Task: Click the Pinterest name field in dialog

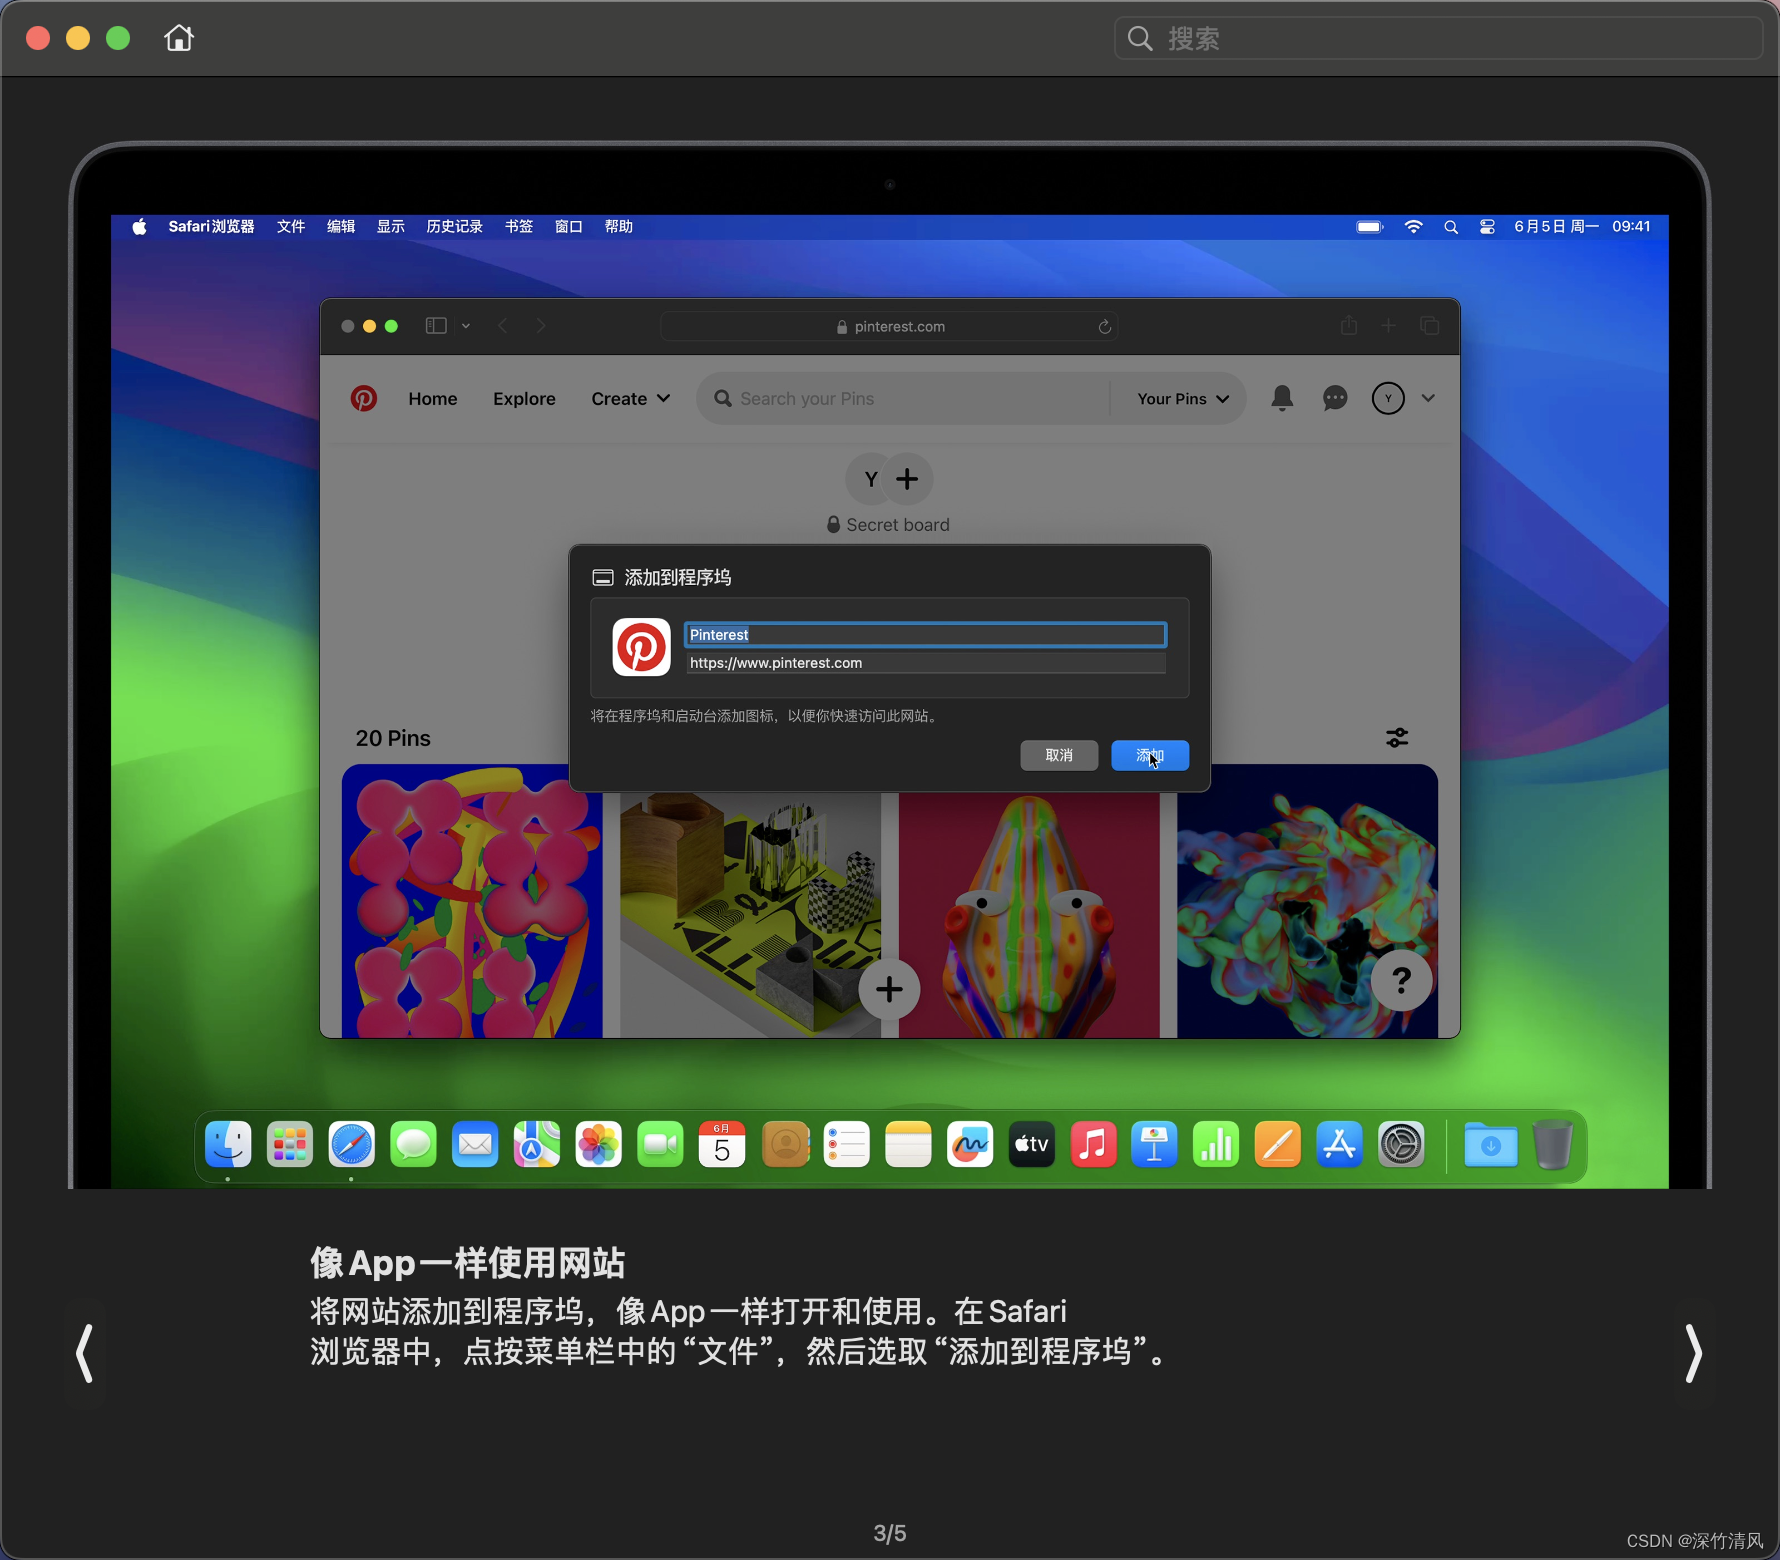Action: point(926,635)
